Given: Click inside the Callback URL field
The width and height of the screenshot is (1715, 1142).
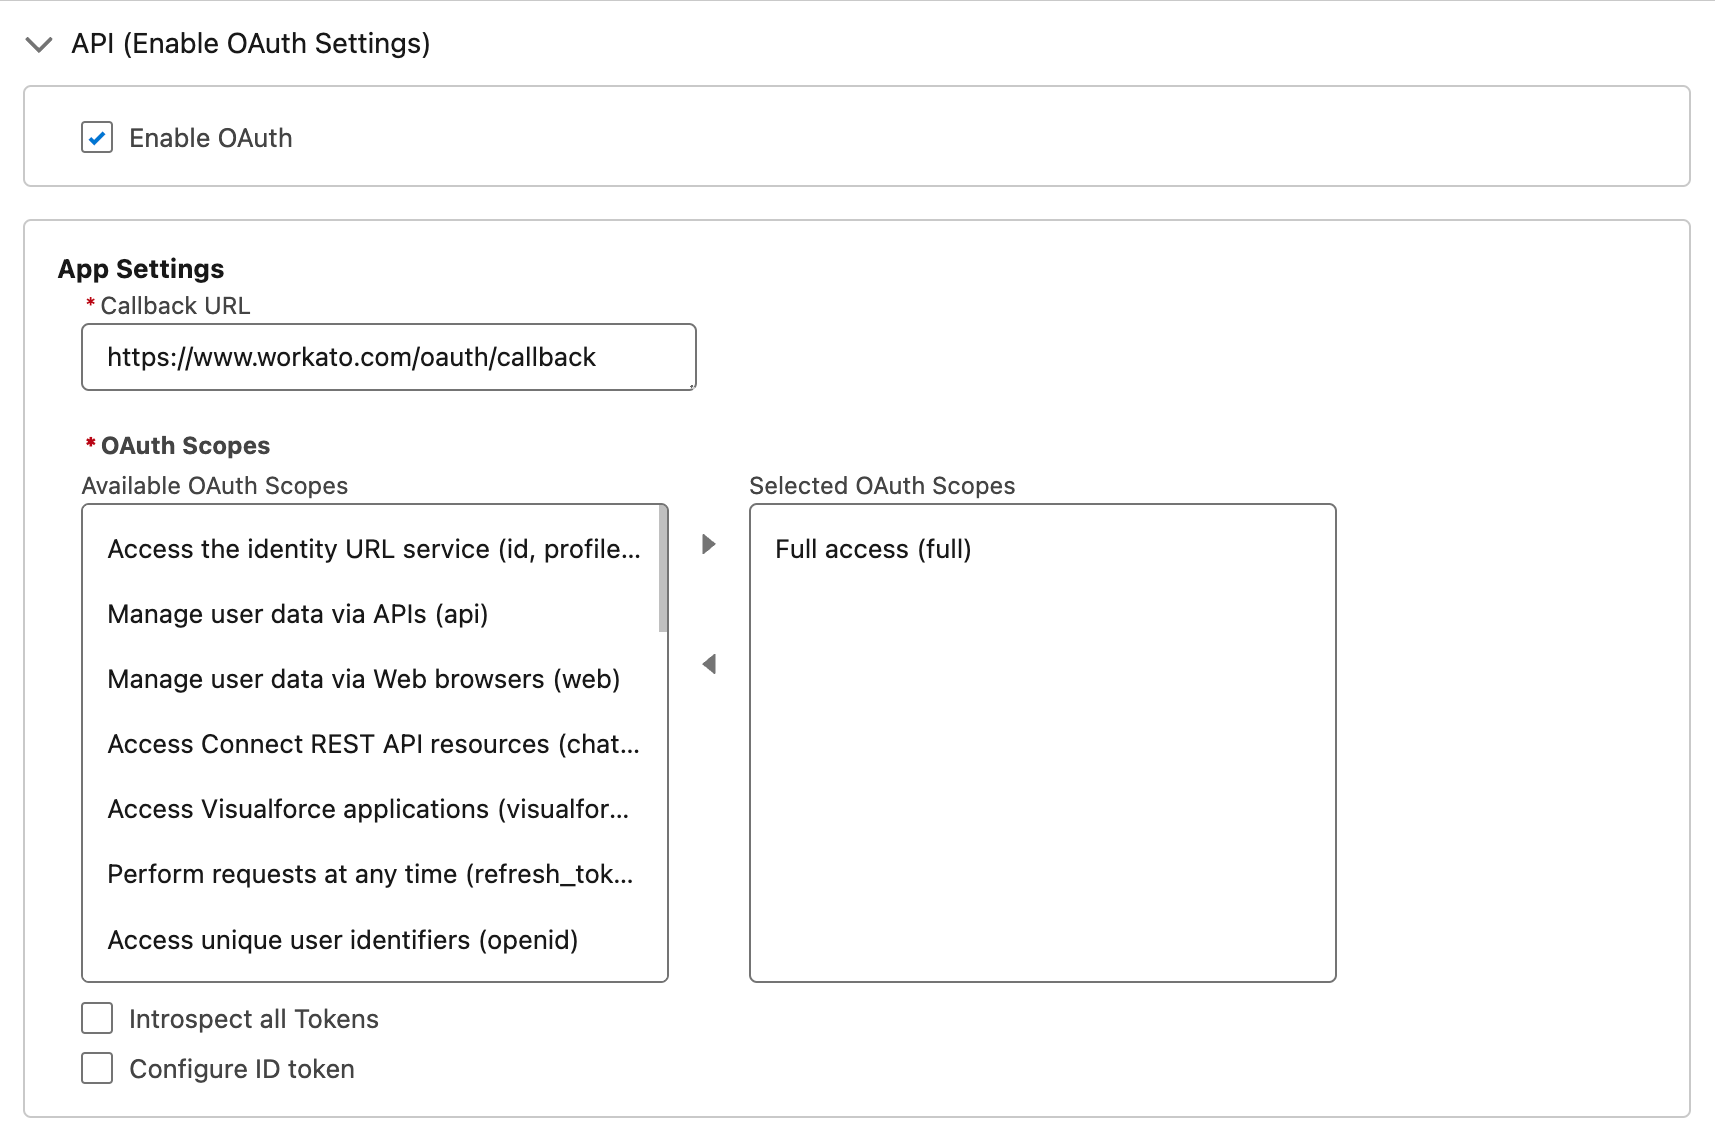Looking at the screenshot, I should (388, 357).
